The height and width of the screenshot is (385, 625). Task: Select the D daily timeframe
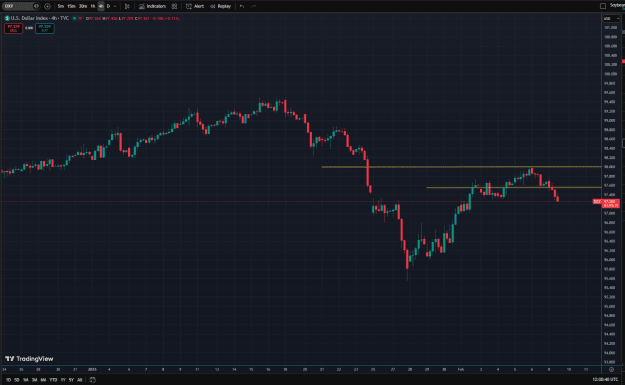[x=108, y=6]
